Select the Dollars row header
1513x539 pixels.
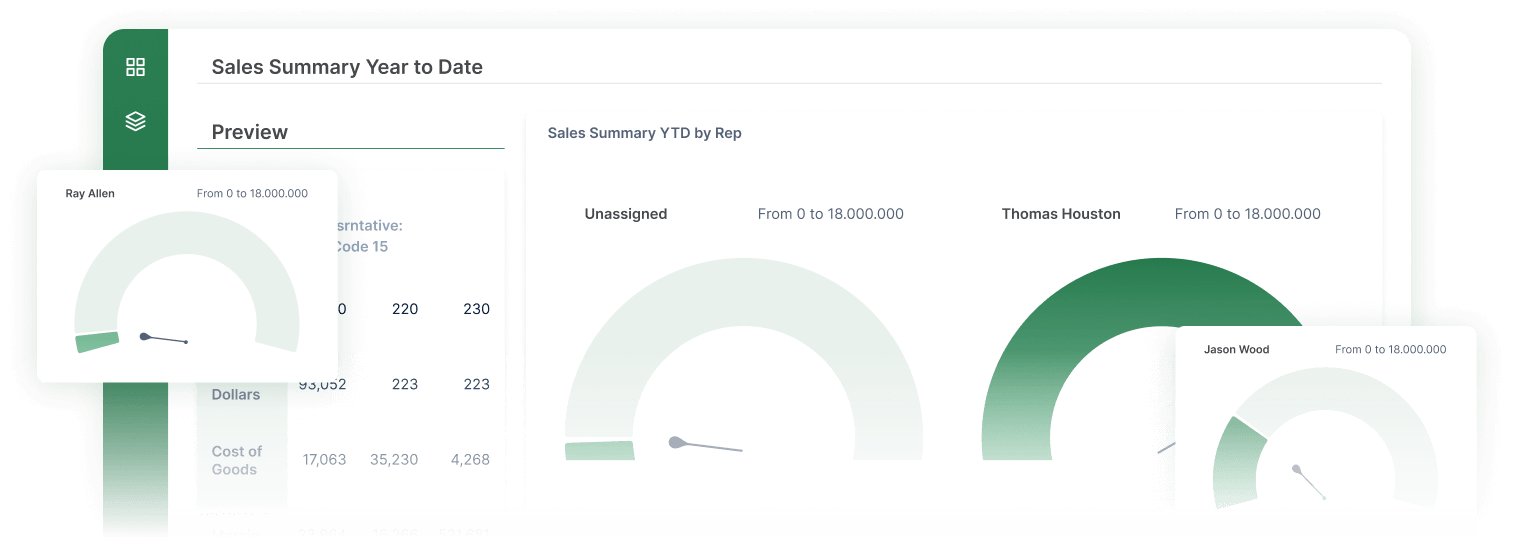(236, 394)
